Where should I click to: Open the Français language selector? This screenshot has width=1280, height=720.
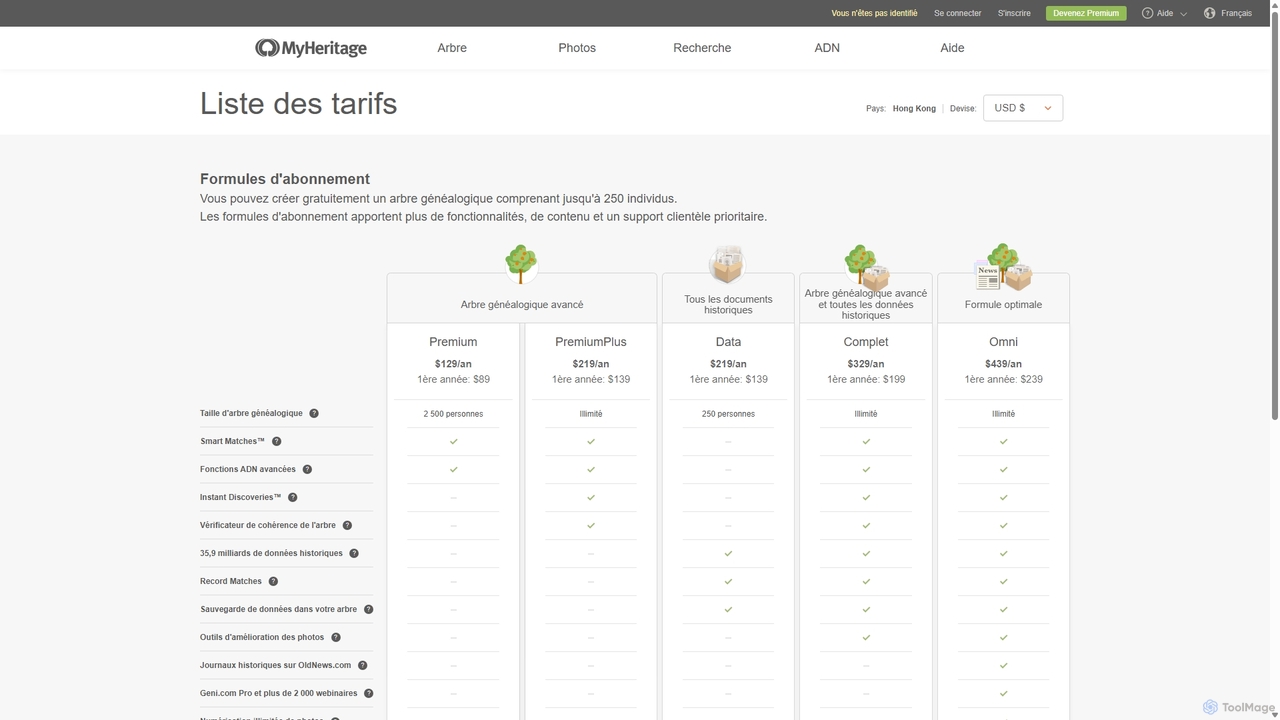point(1228,13)
